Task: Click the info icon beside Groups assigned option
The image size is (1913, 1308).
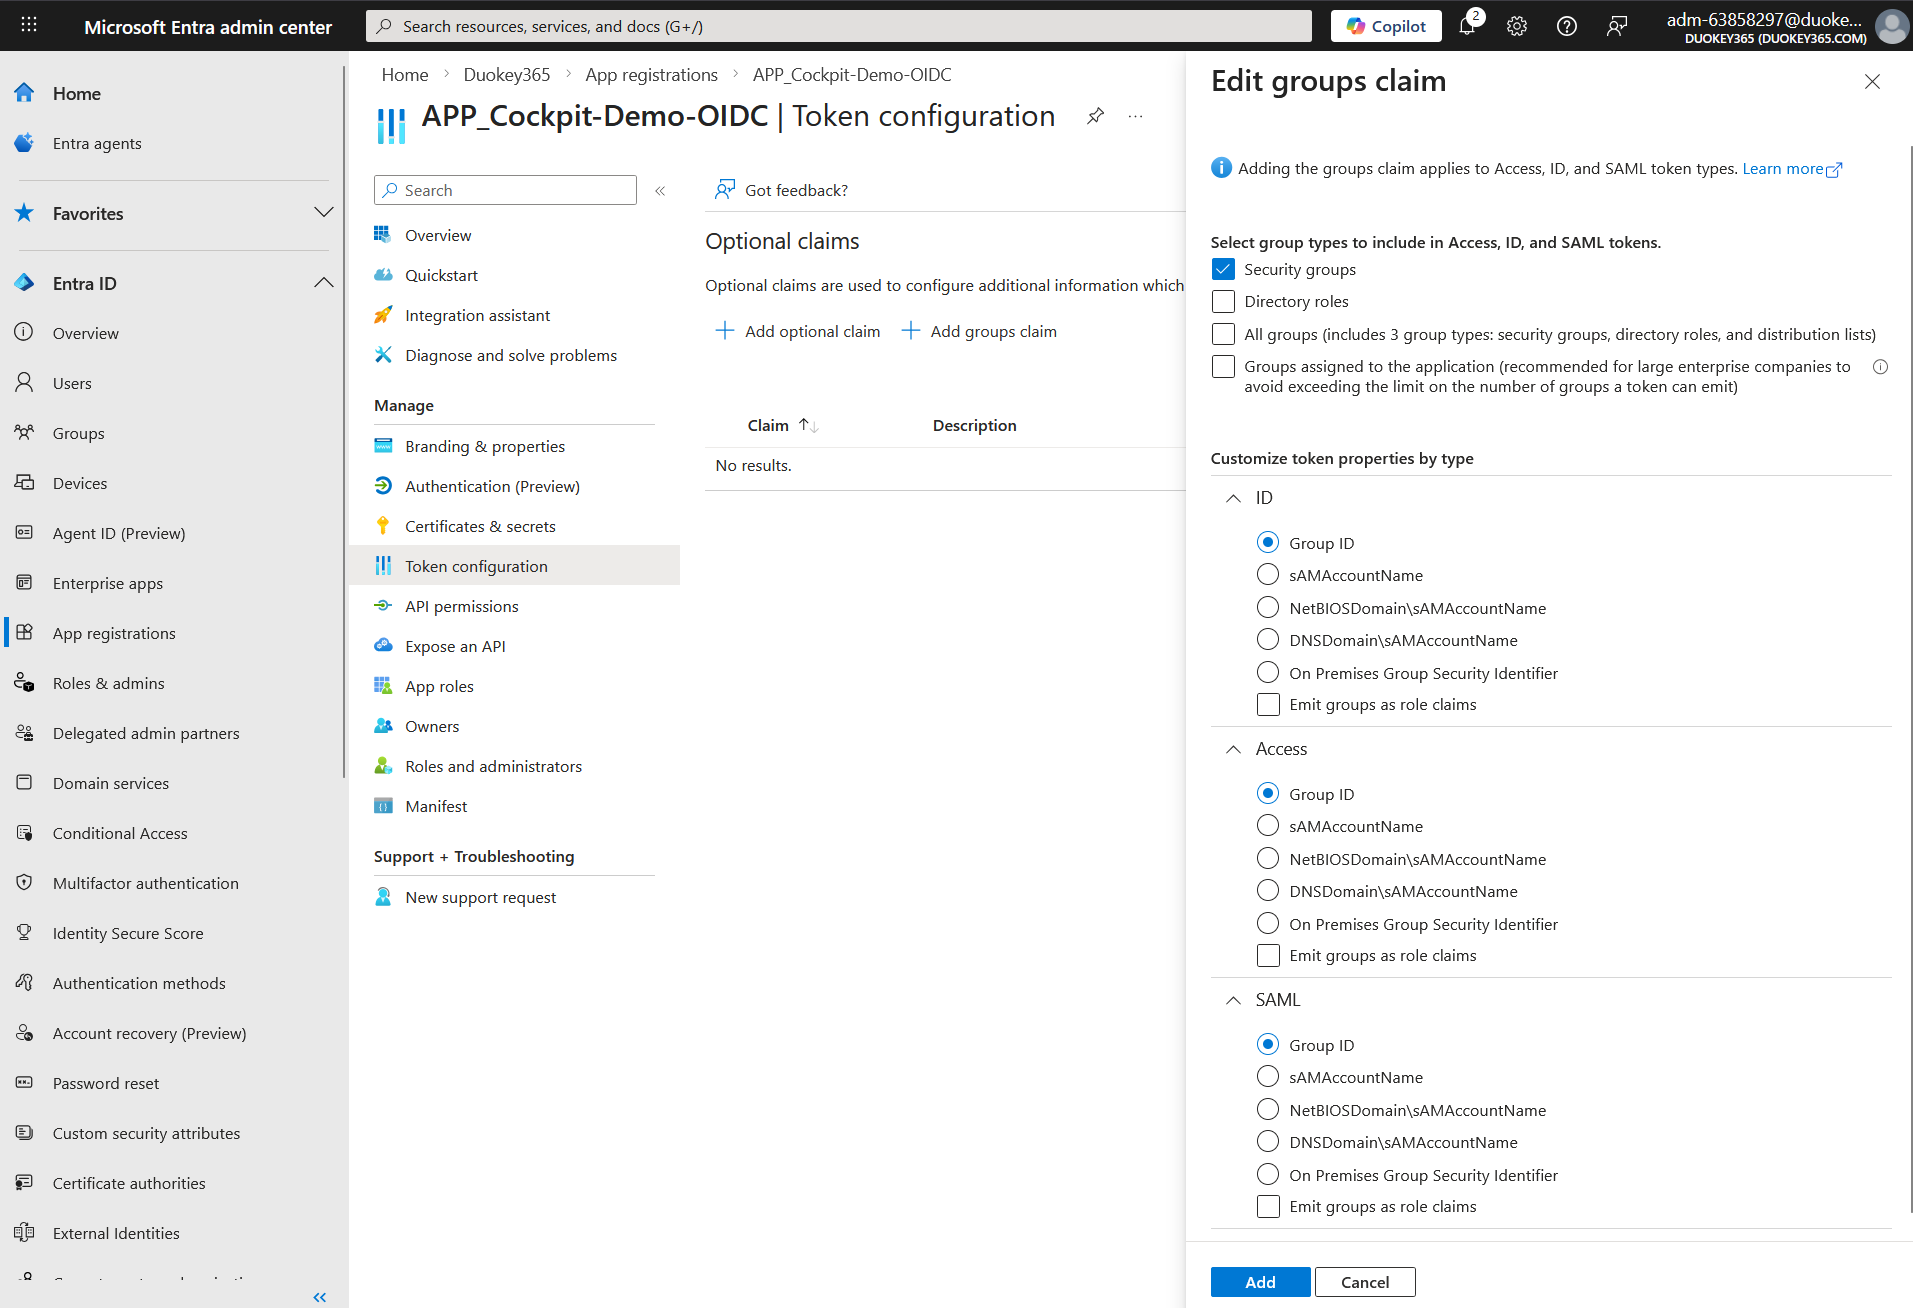Action: click(x=1880, y=367)
